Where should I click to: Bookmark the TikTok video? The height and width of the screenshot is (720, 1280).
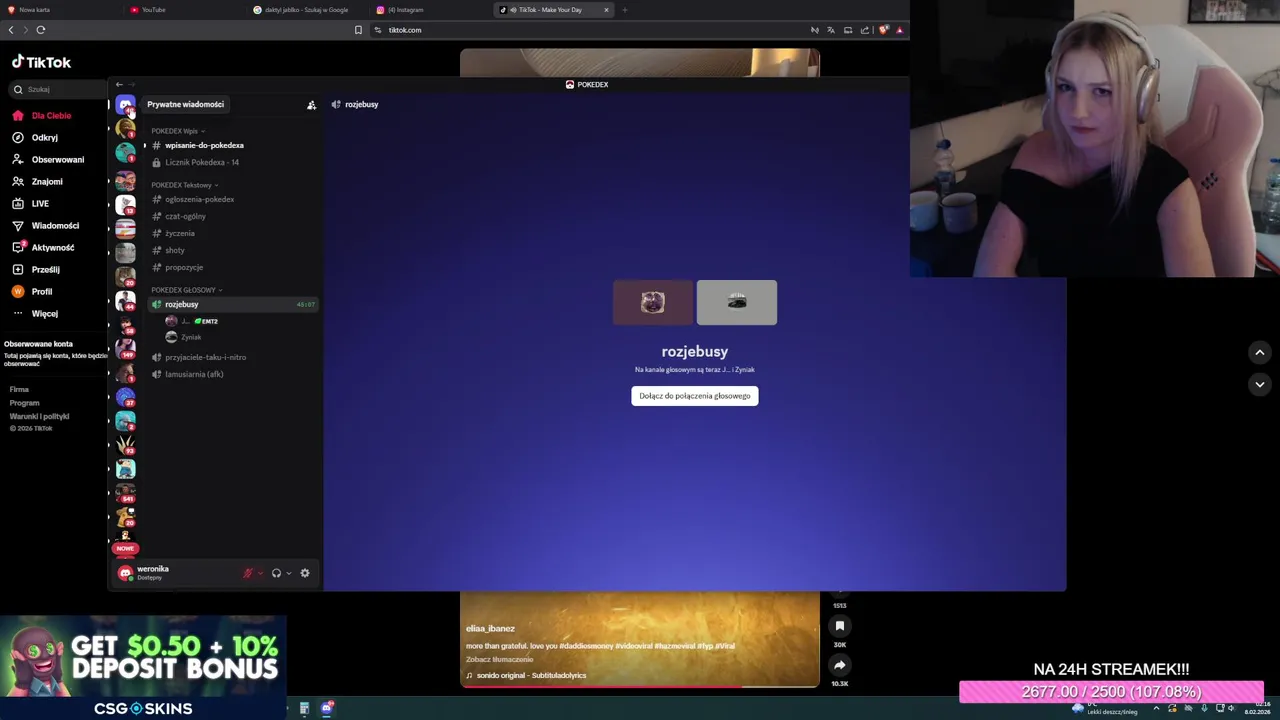coord(840,626)
